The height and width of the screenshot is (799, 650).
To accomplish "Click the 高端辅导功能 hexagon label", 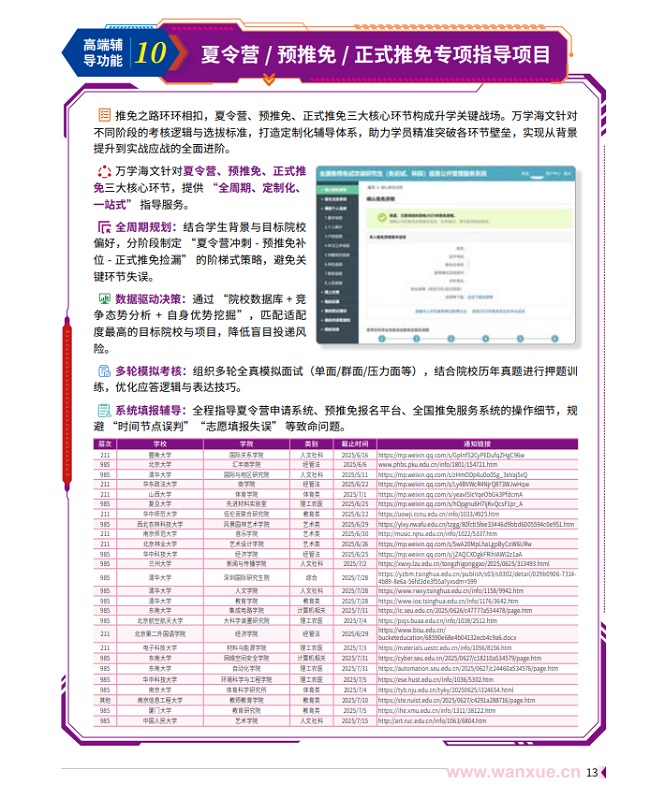I will pos(97,52).
